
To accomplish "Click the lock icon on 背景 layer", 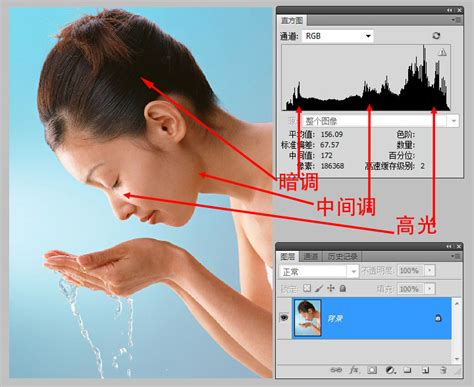I will pos(438,318).
